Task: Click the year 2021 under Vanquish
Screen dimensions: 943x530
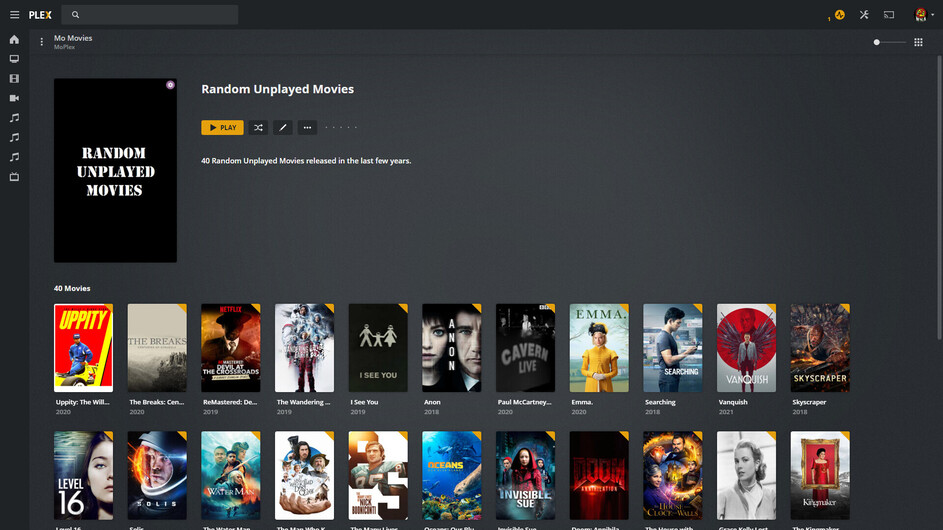Action: 726,412
